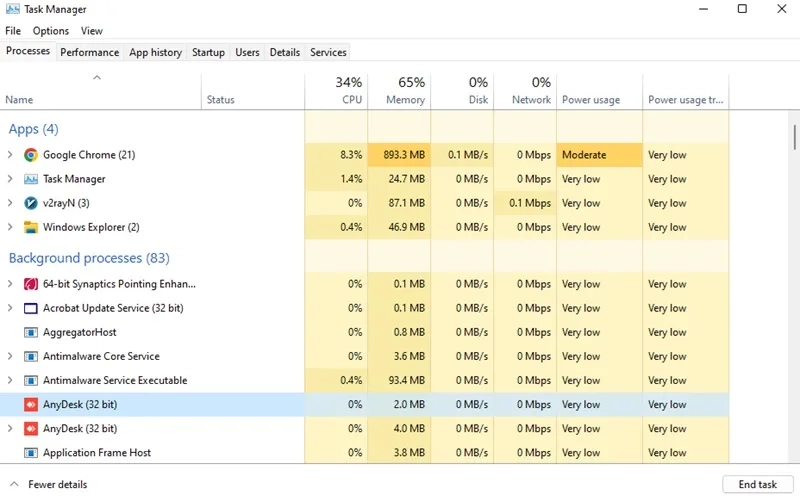The height and width of the screenshot is (501, 800).
Task: Switch to the Services tab
Action: (328, 52)
